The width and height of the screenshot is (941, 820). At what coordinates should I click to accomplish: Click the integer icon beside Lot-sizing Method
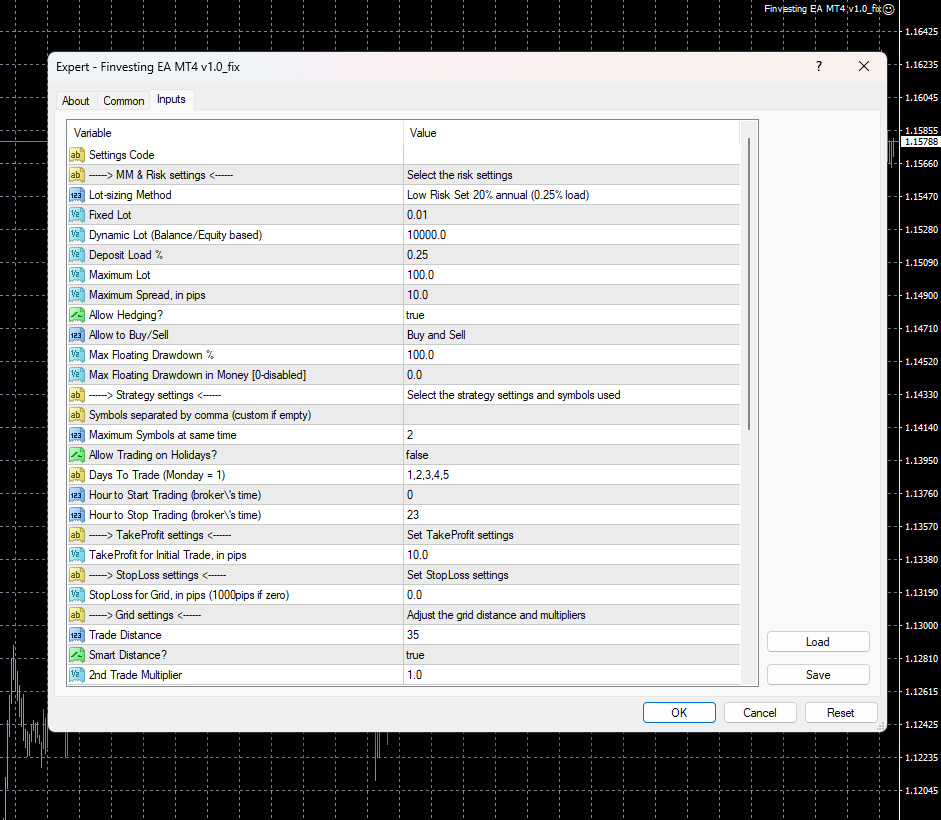[x=76, y=195]
